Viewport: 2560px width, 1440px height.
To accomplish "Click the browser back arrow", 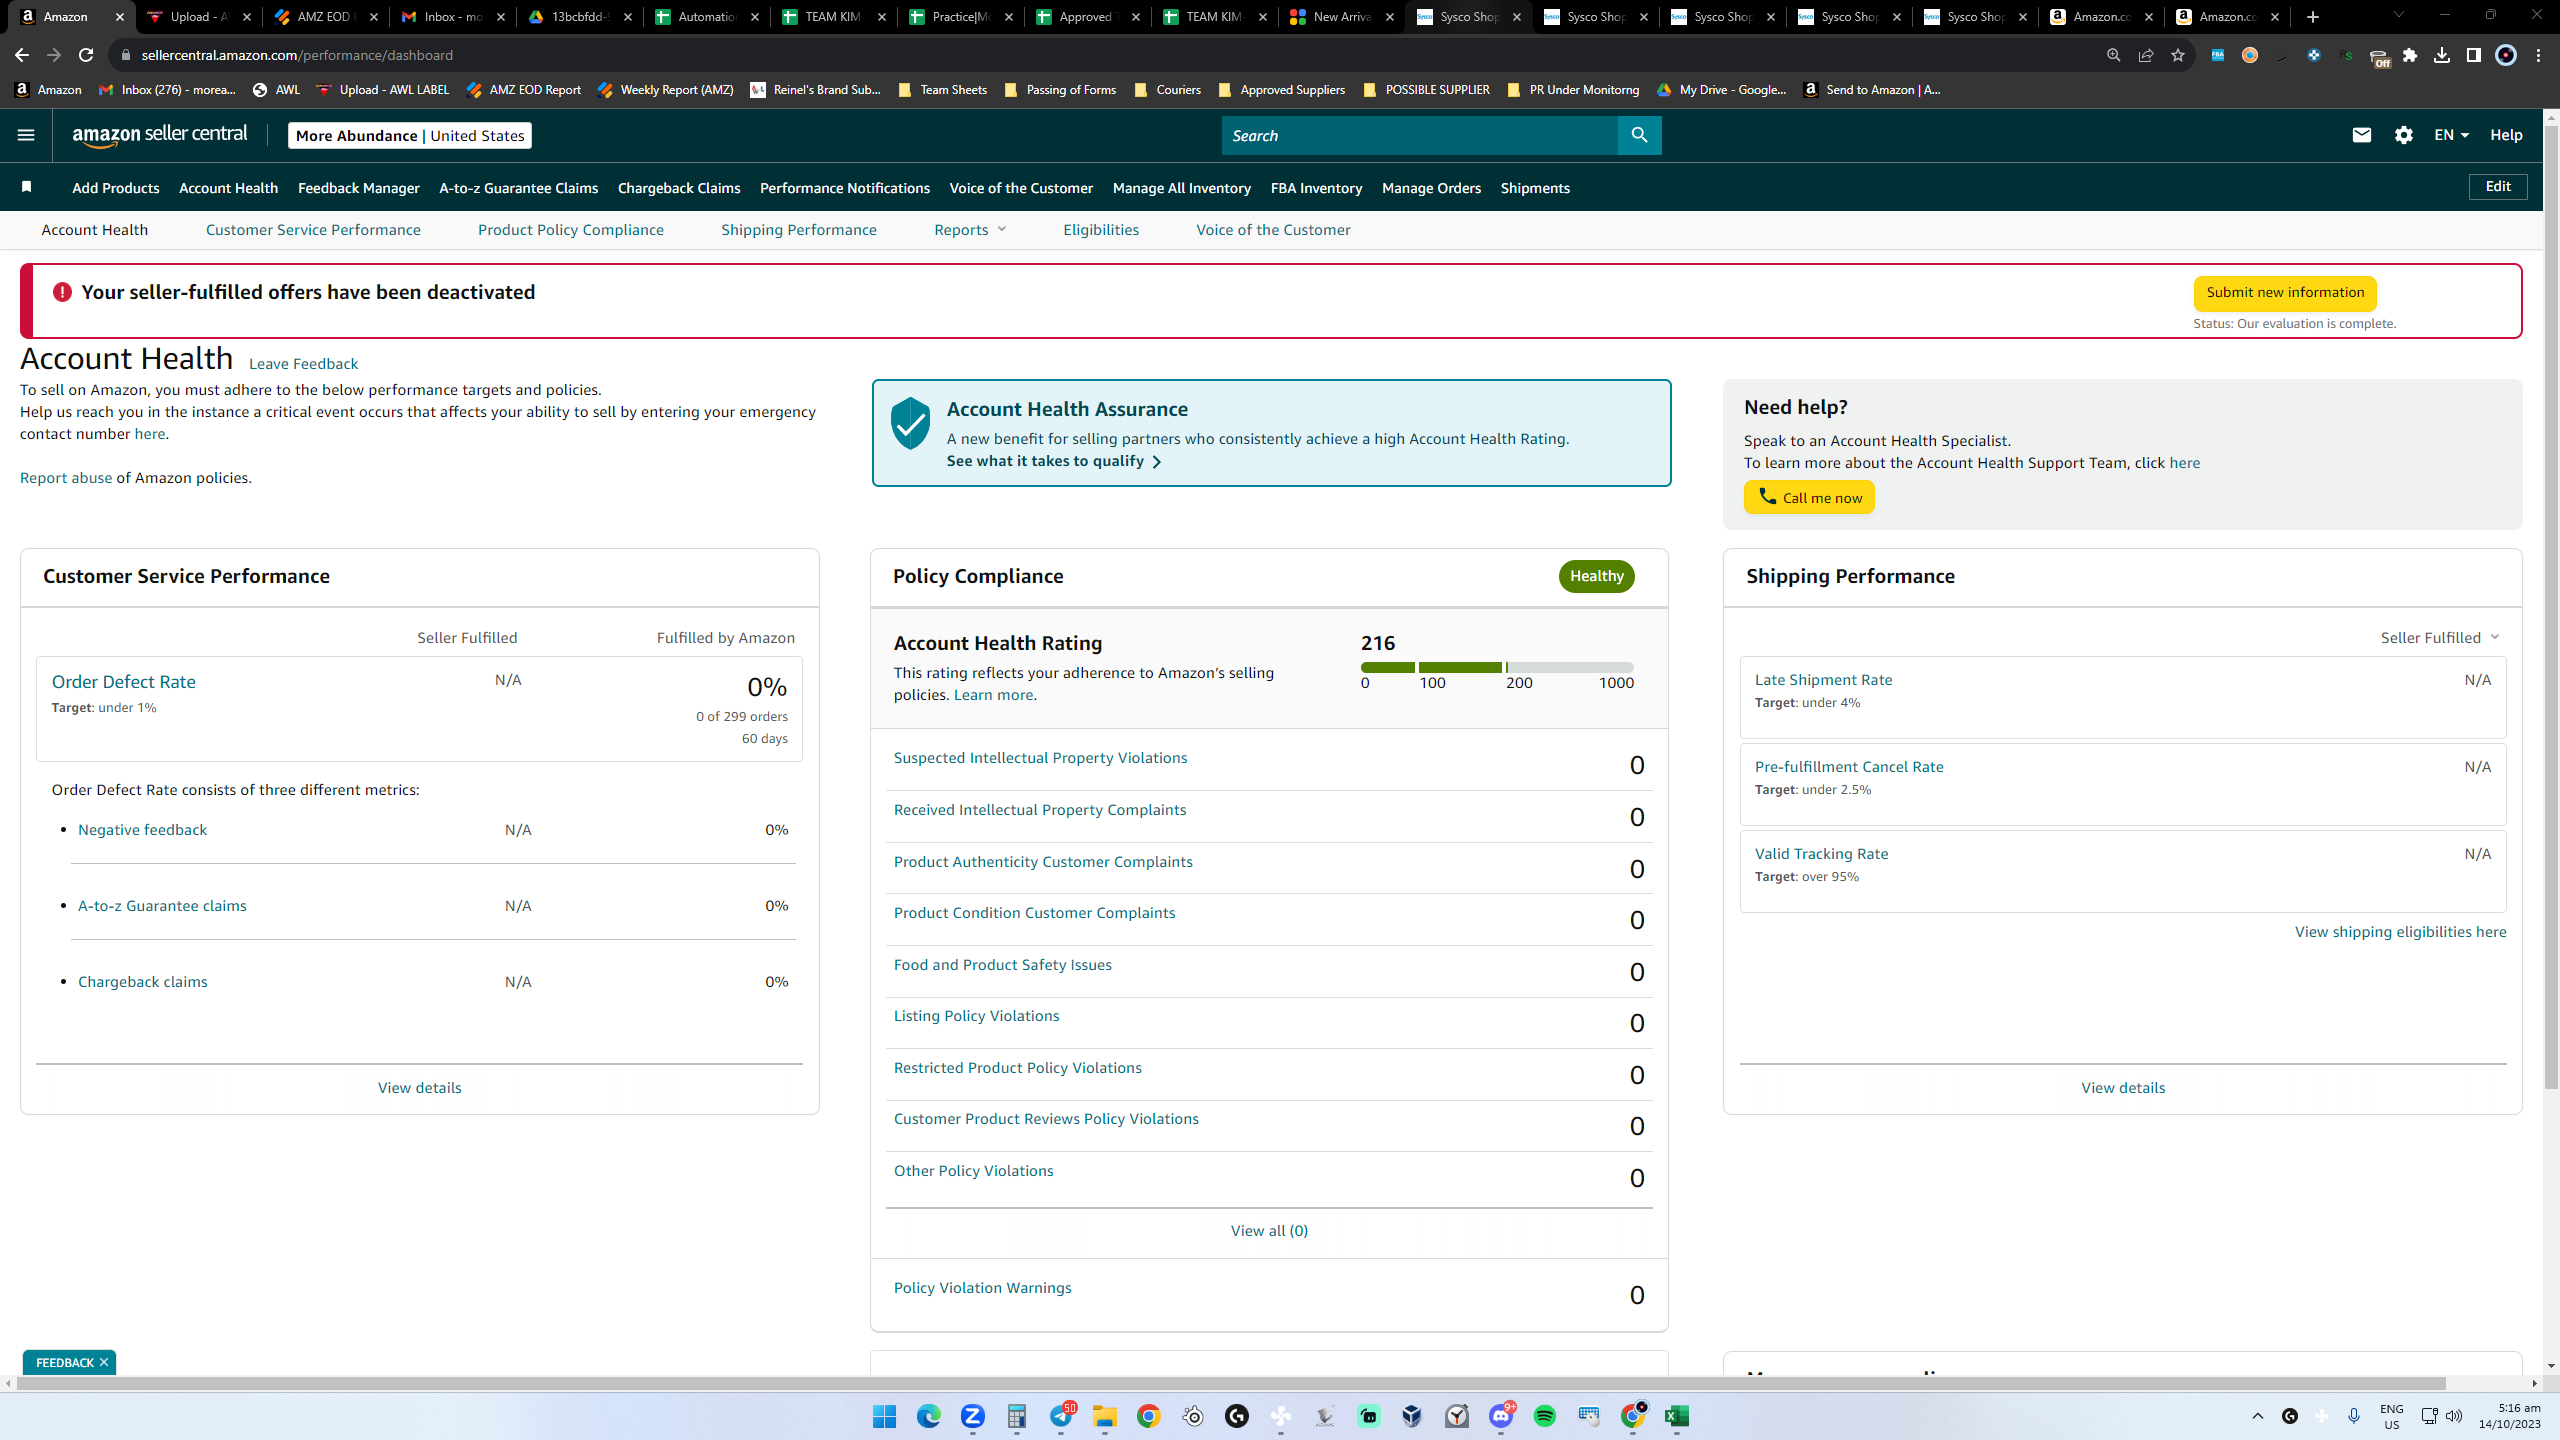I will click(22, 55).
